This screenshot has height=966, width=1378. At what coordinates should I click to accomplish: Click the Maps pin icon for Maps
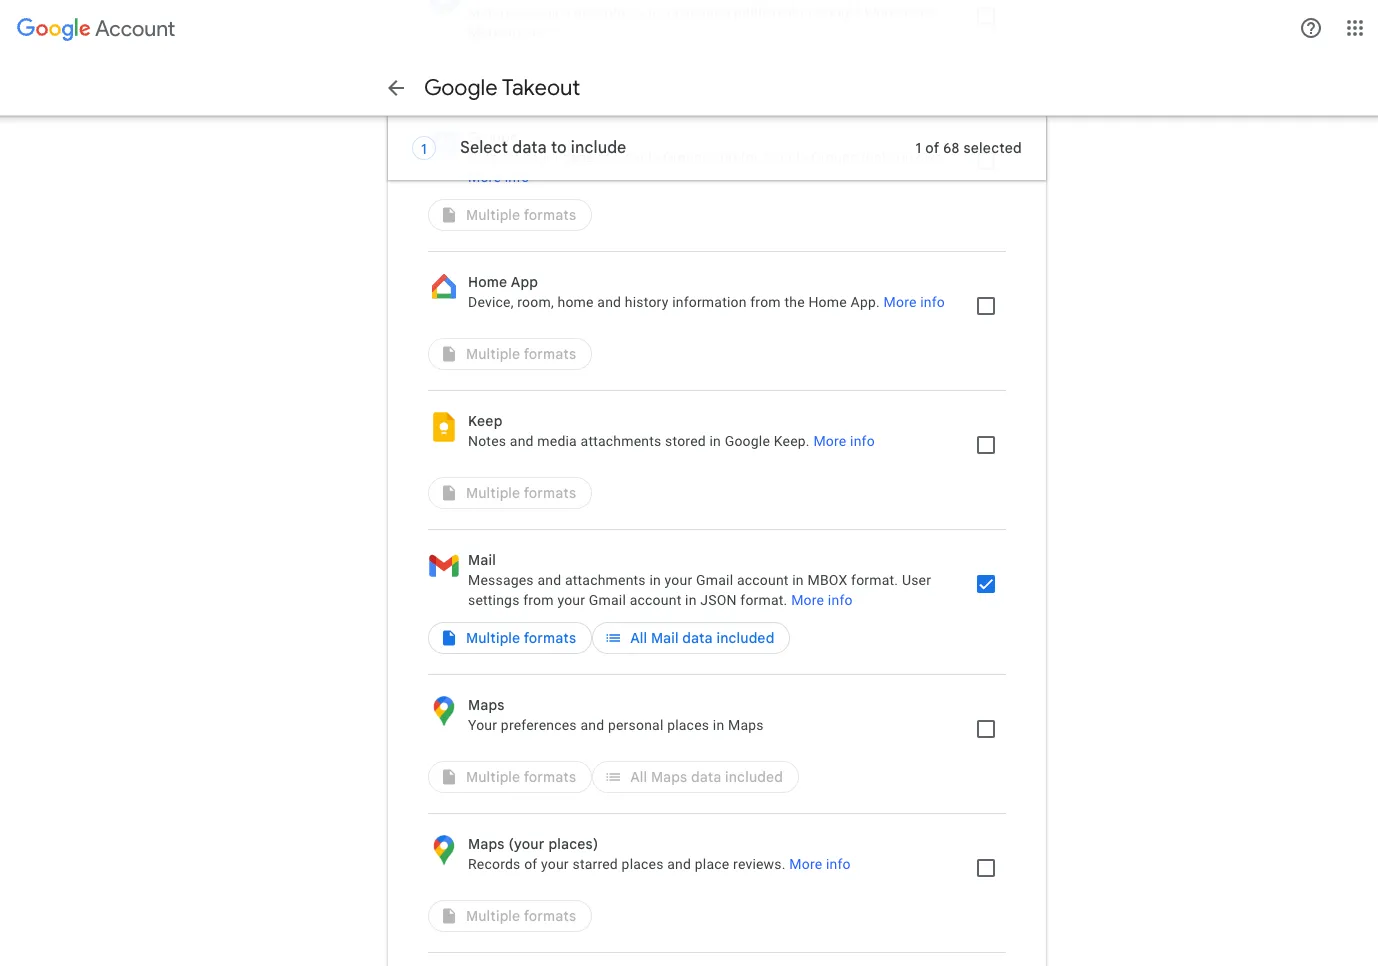[444, 711]
